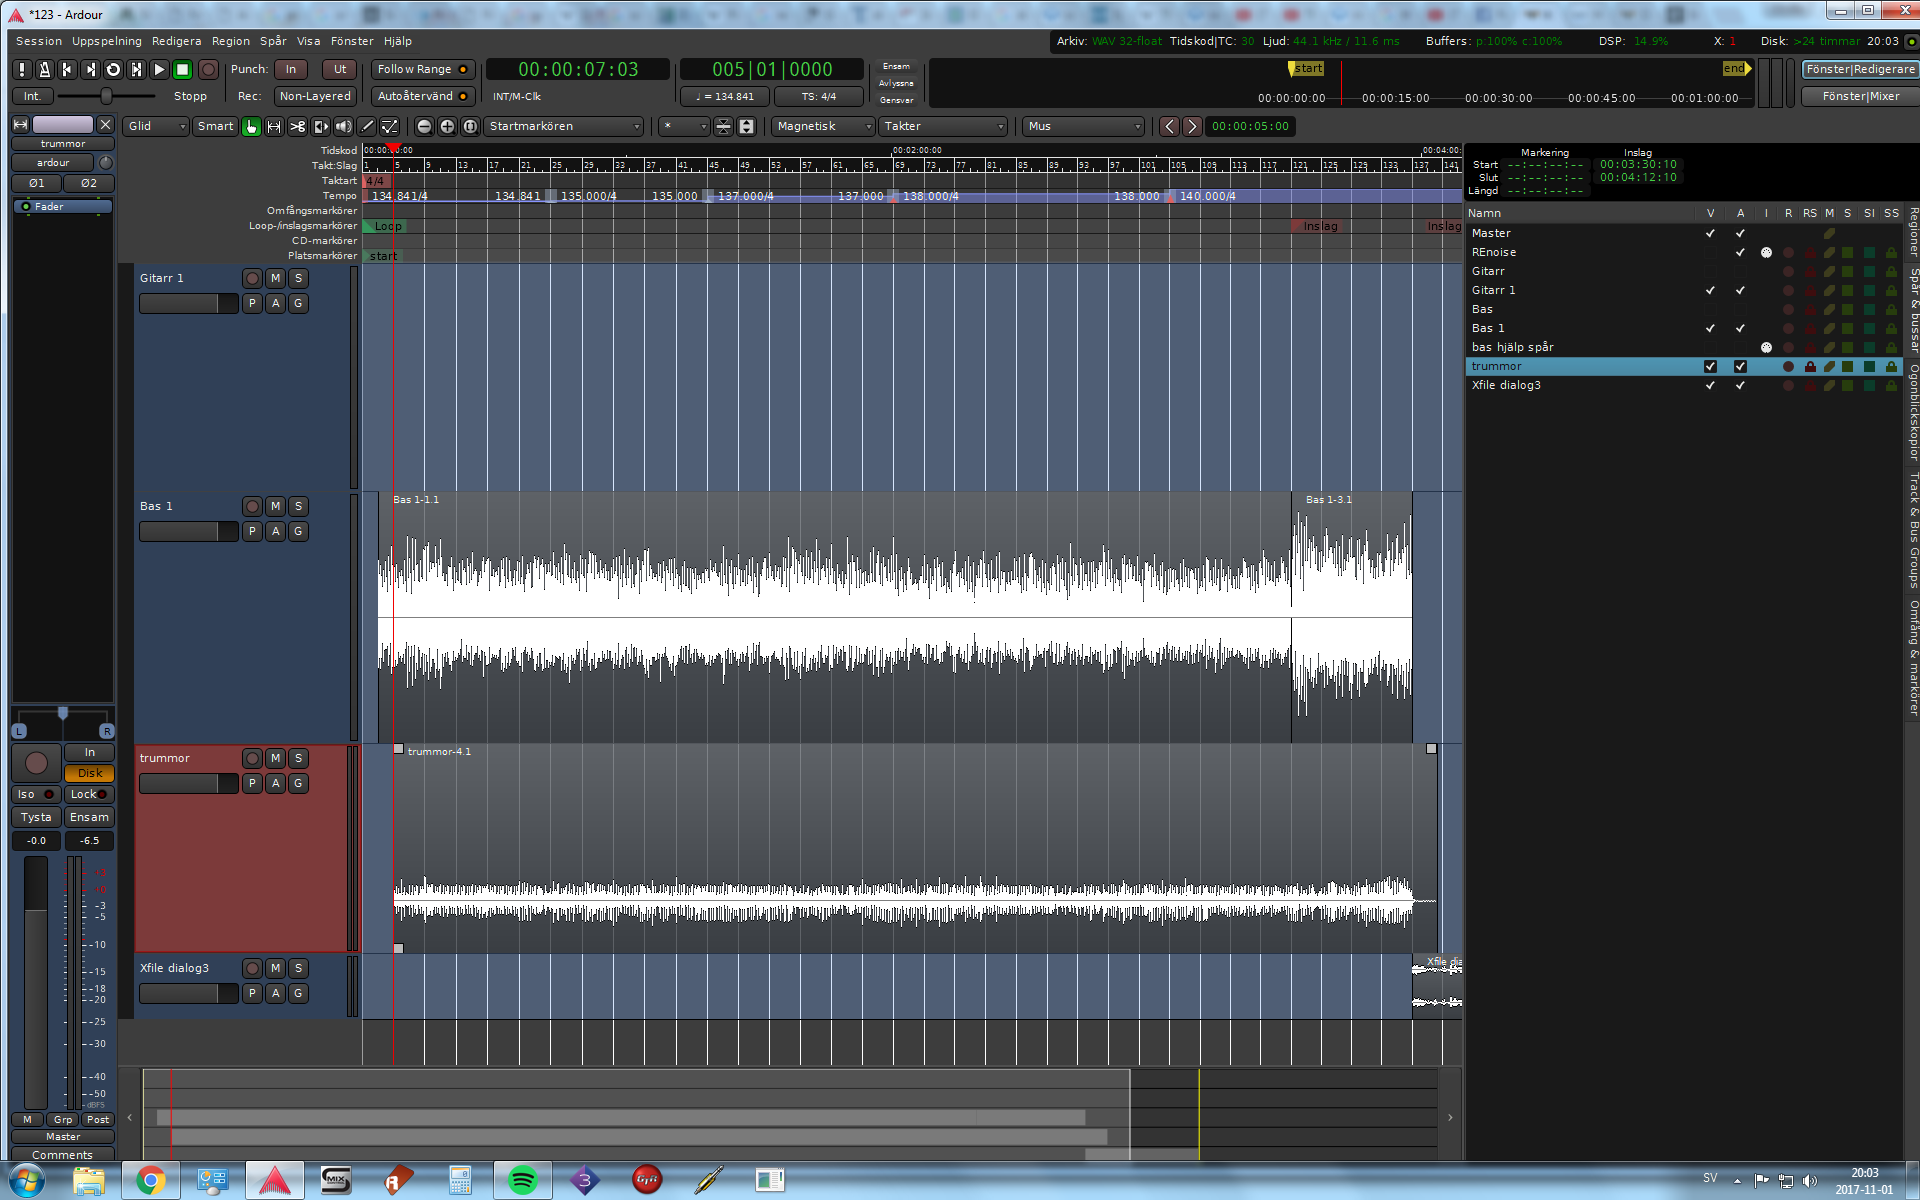1920x1200 pixels.
Task: Mute the Bas 1 track
Action: [275, 506]
